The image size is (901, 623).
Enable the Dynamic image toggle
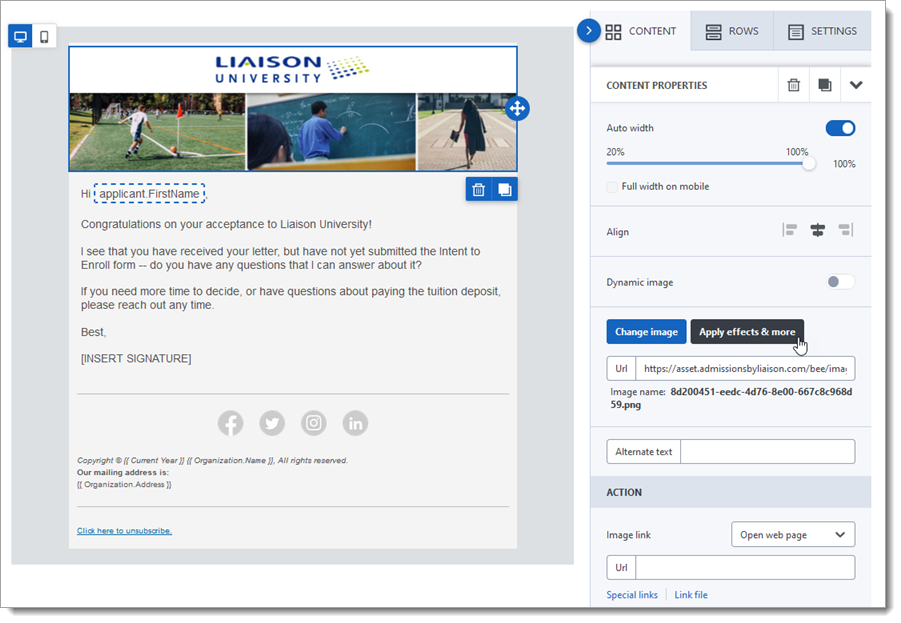(840, 282)
